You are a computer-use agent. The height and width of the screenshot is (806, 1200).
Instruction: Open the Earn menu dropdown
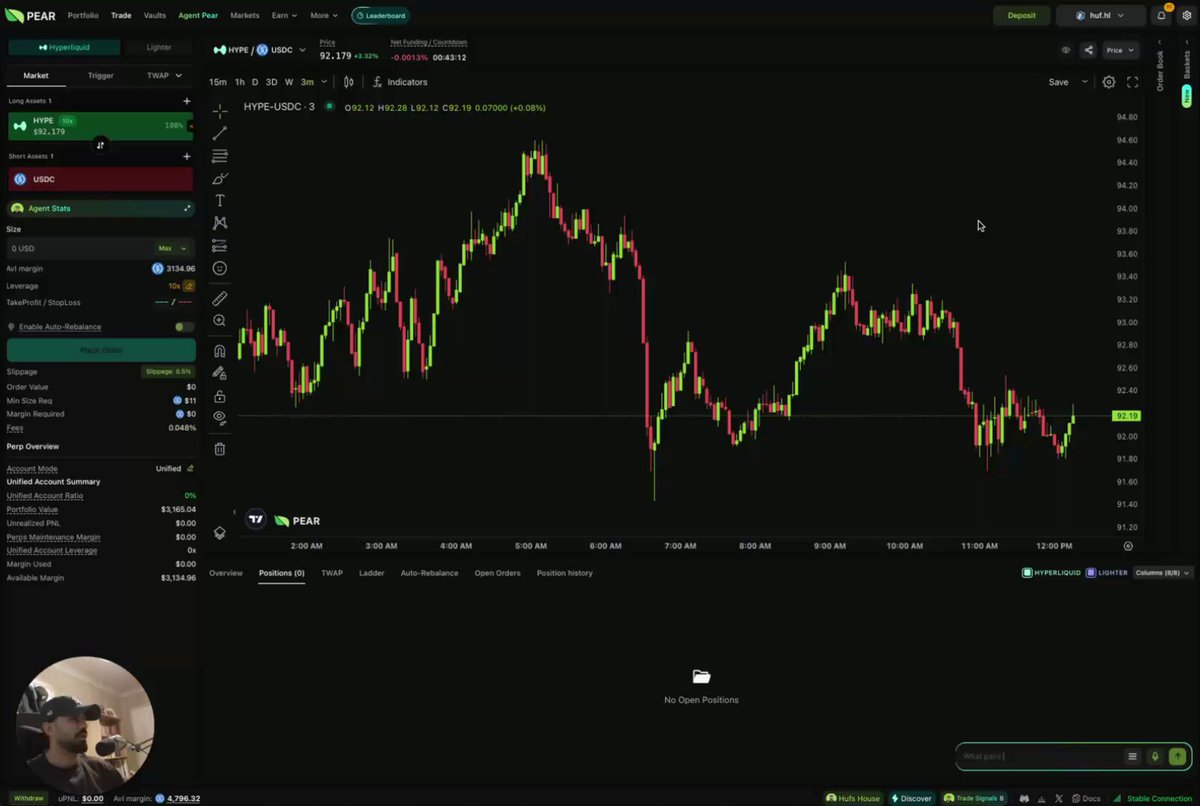coord(284,15)
